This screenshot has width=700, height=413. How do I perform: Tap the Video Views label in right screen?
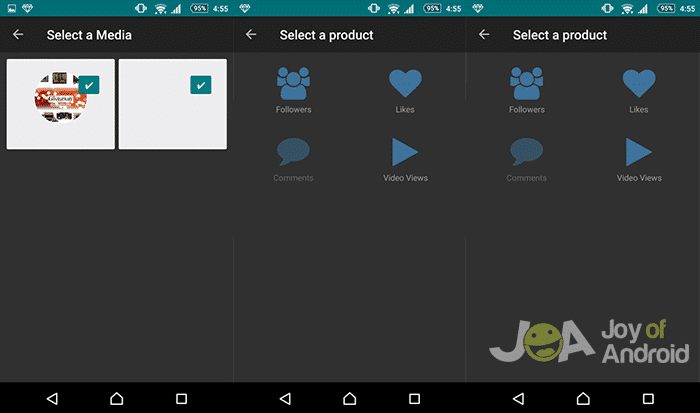(639, 178)
